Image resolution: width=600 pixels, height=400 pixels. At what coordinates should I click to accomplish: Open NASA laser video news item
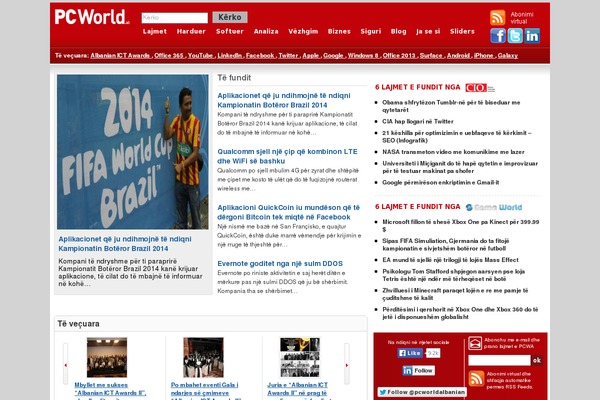(453, 152)
